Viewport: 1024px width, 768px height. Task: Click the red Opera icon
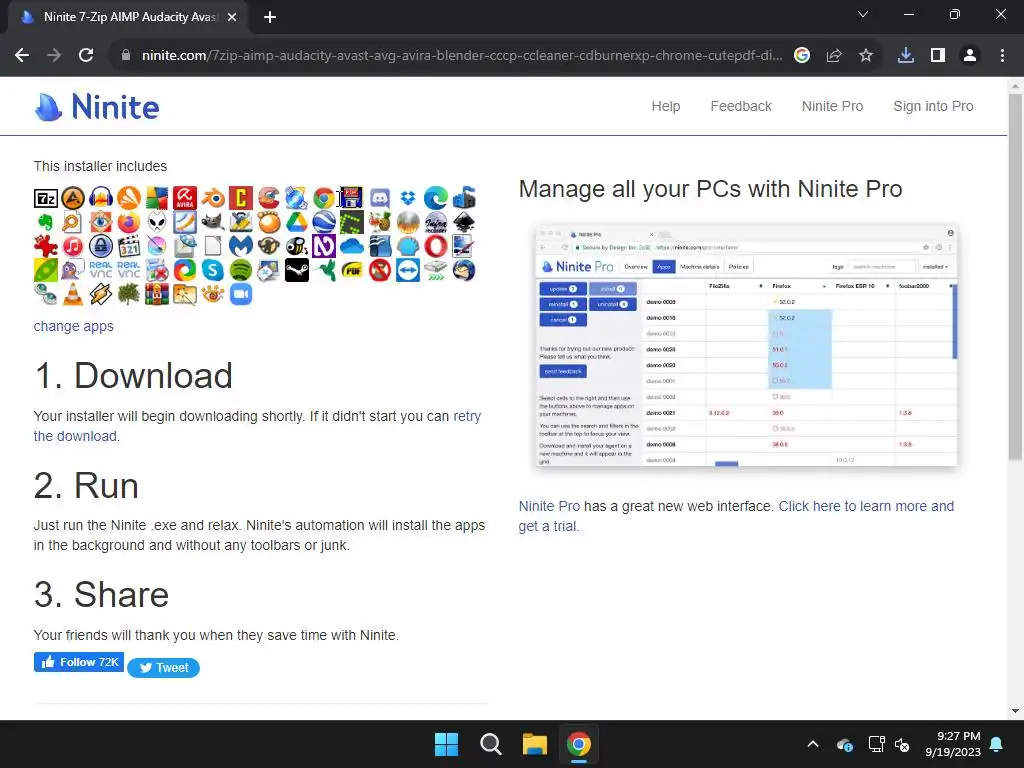(x=436, y=246)
